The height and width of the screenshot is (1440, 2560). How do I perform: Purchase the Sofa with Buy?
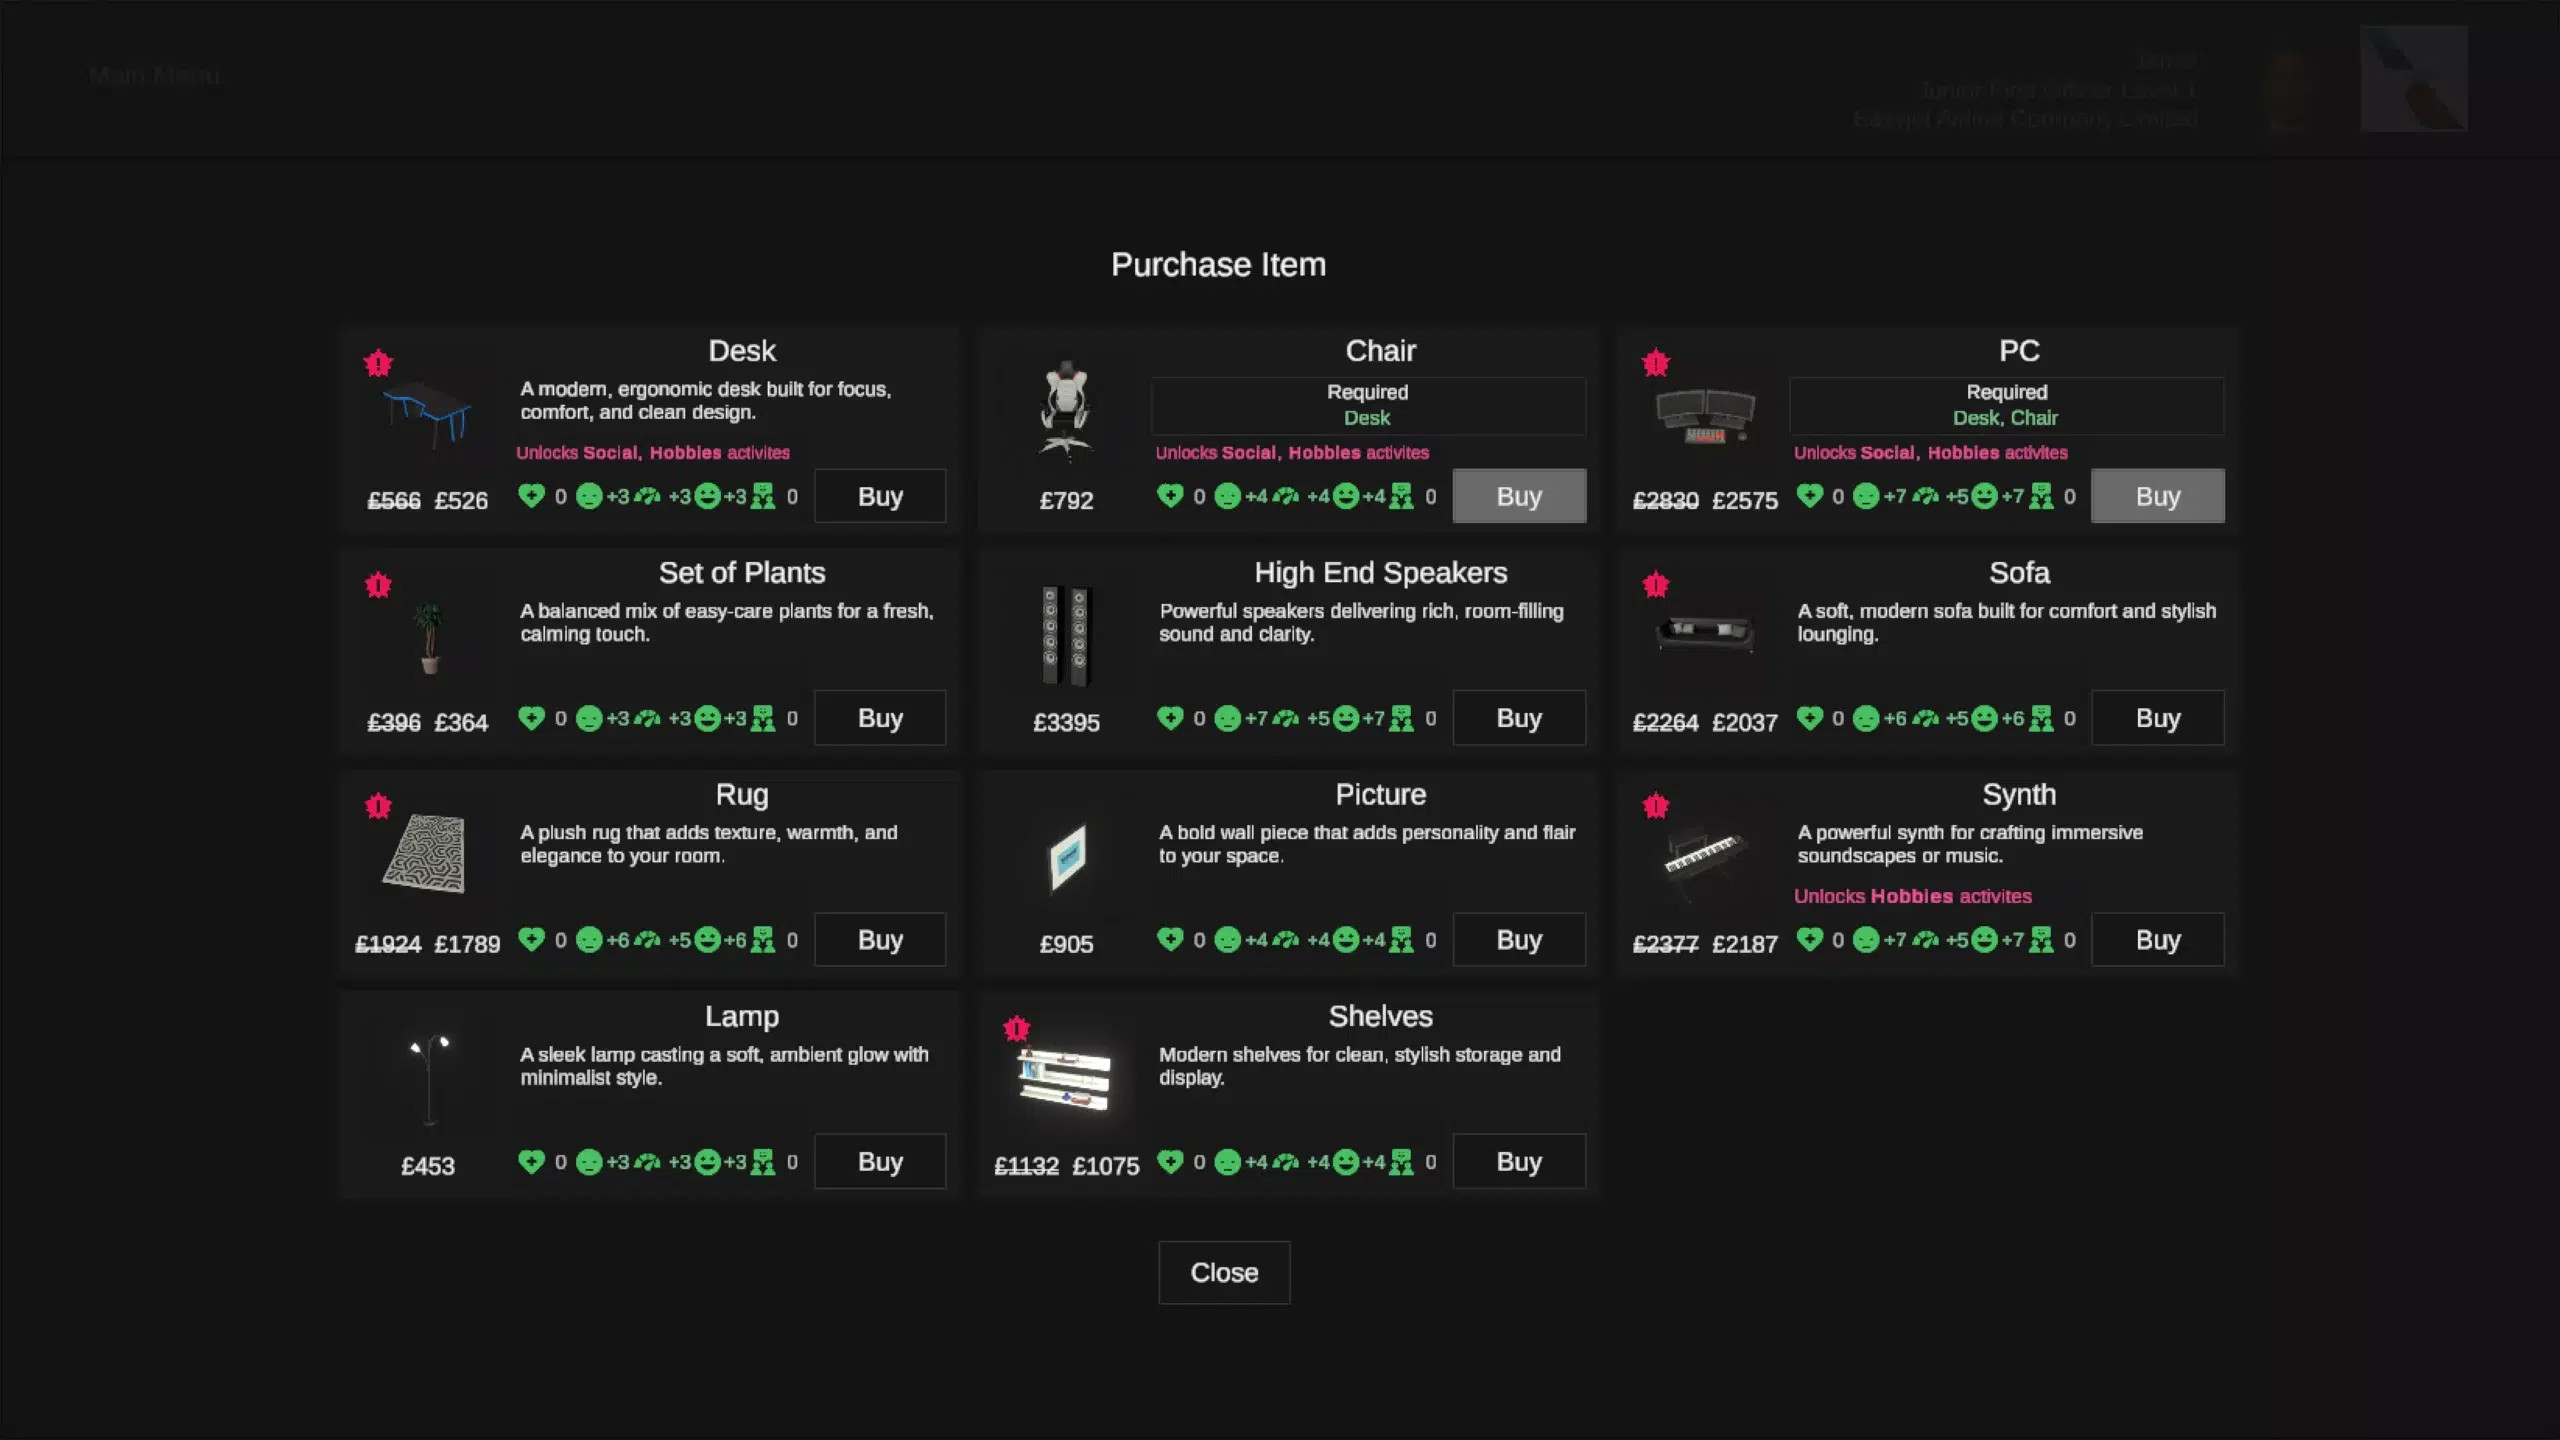tap(2157, 718)
